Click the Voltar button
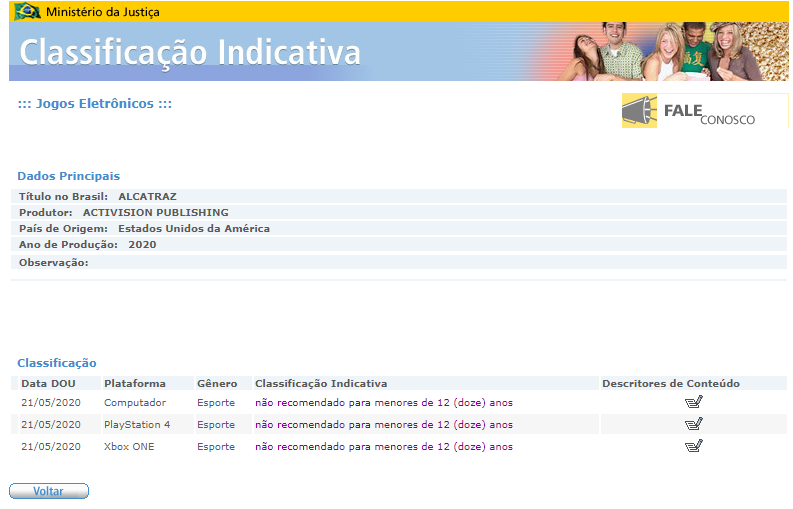 click(49, 491)
